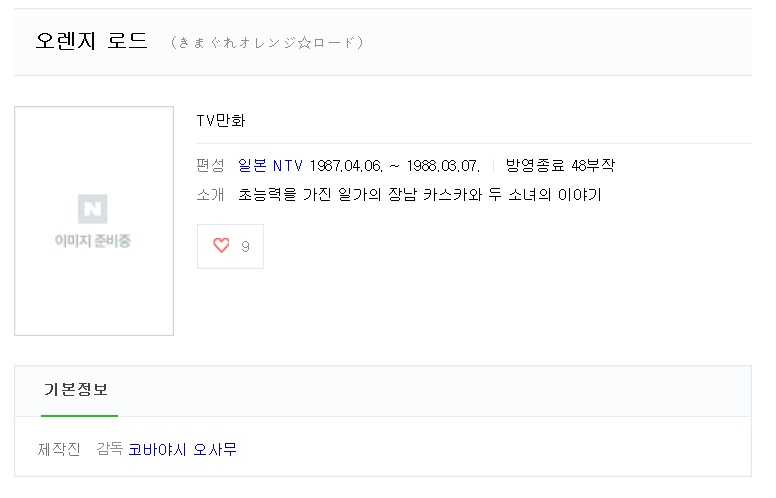Switch to the 기본정보 tab
The image size is (776, 498).
click(x=76, y=390)
